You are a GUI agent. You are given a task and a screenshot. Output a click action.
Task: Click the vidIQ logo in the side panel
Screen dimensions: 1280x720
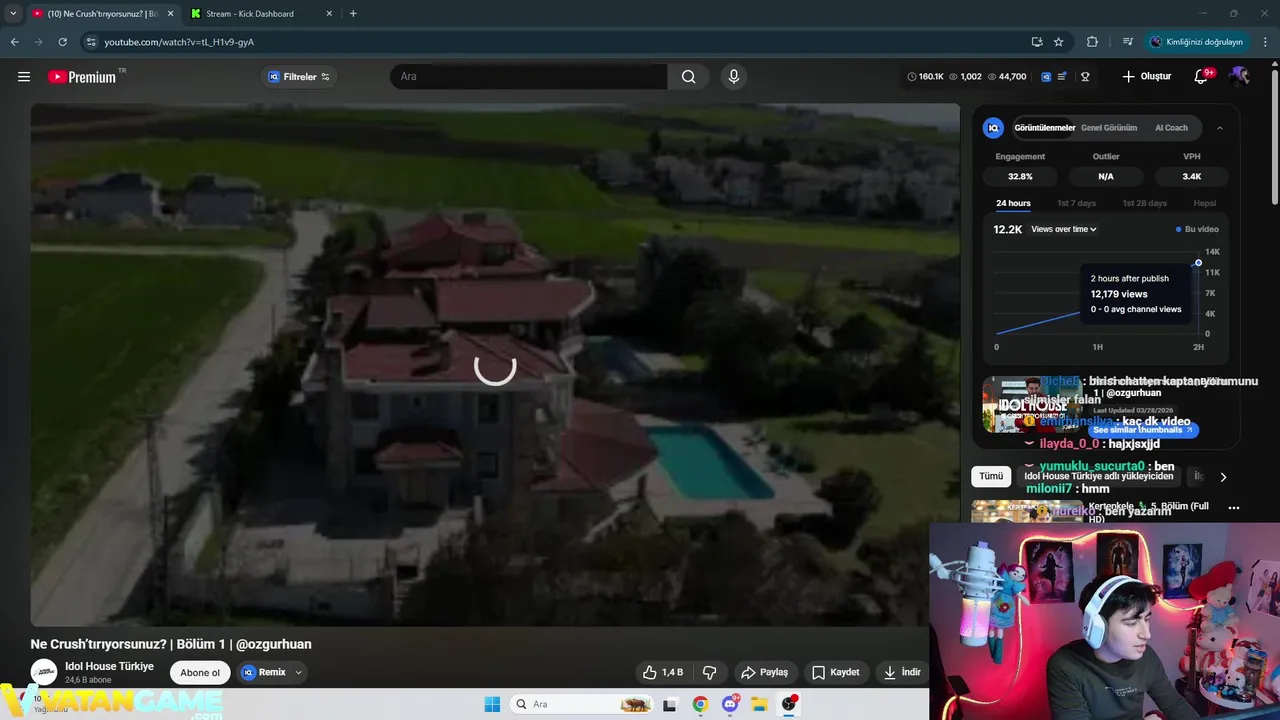(x=993, y=128)
